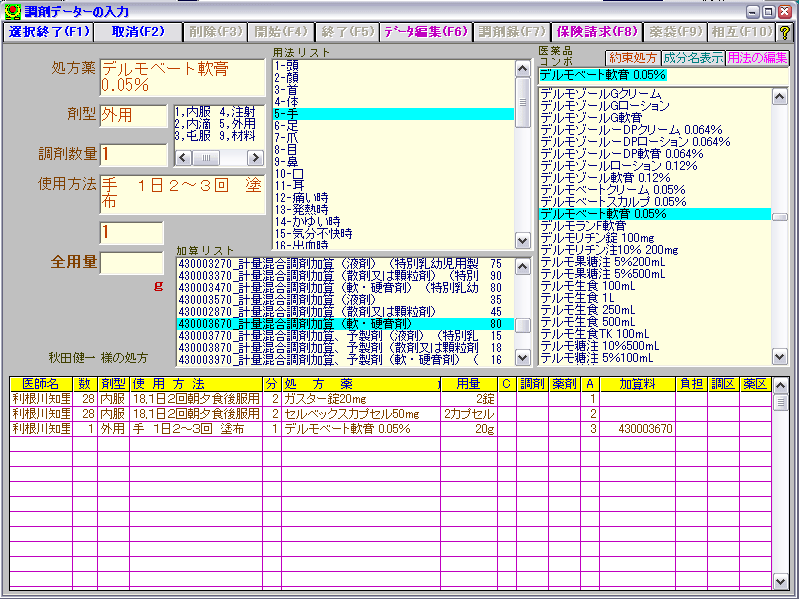
Task: Click the 20g dosage cell
Action: (468, 429)
